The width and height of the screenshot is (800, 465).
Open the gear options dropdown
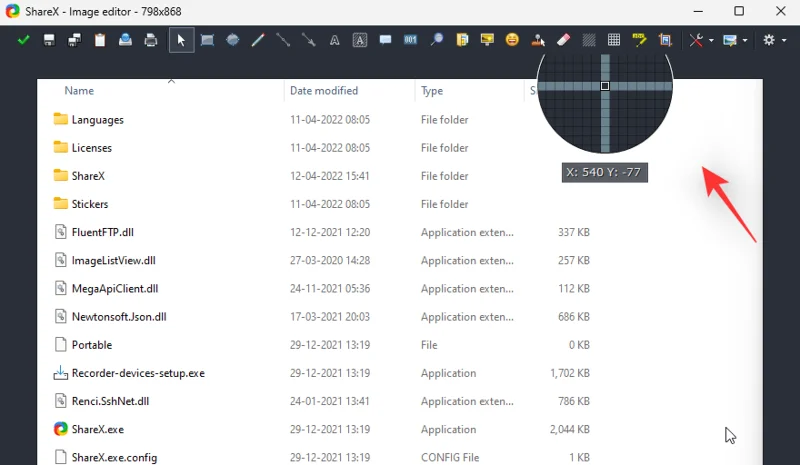tap(774, 40)
